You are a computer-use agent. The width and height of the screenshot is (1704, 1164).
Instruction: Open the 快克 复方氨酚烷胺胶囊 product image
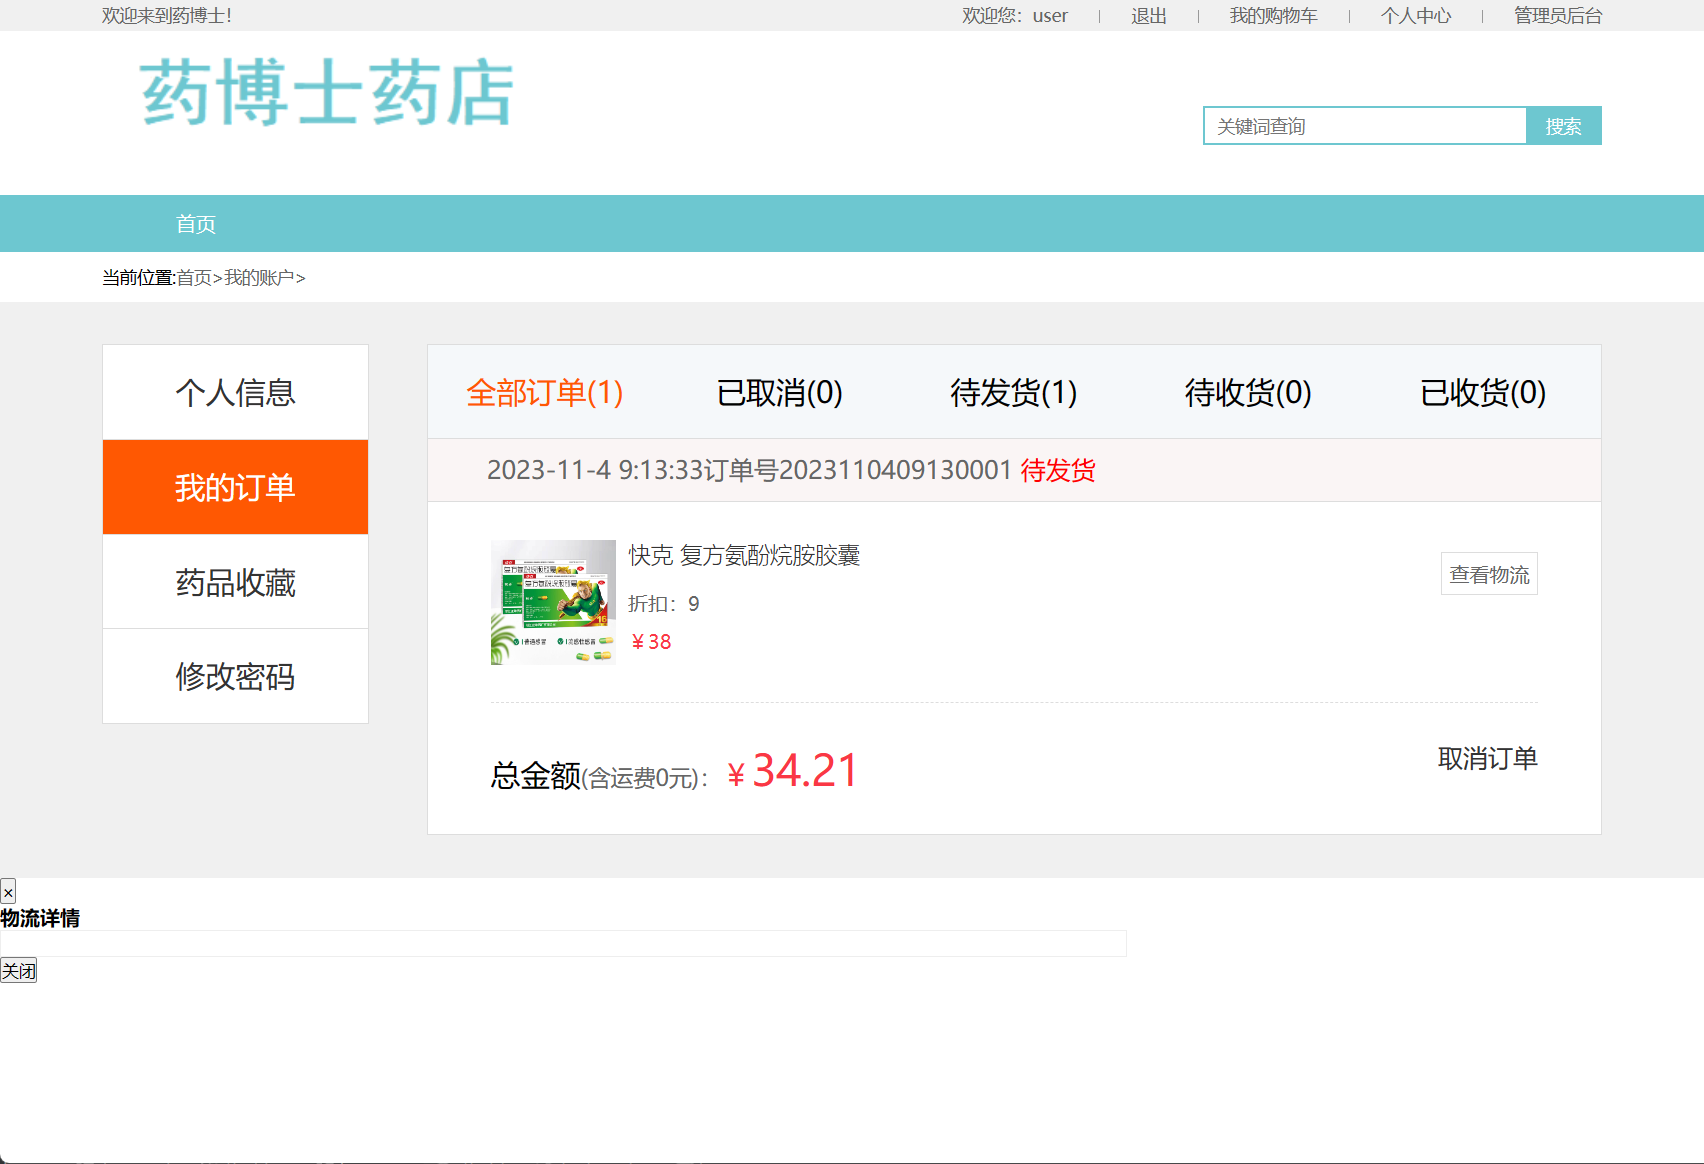552,601
